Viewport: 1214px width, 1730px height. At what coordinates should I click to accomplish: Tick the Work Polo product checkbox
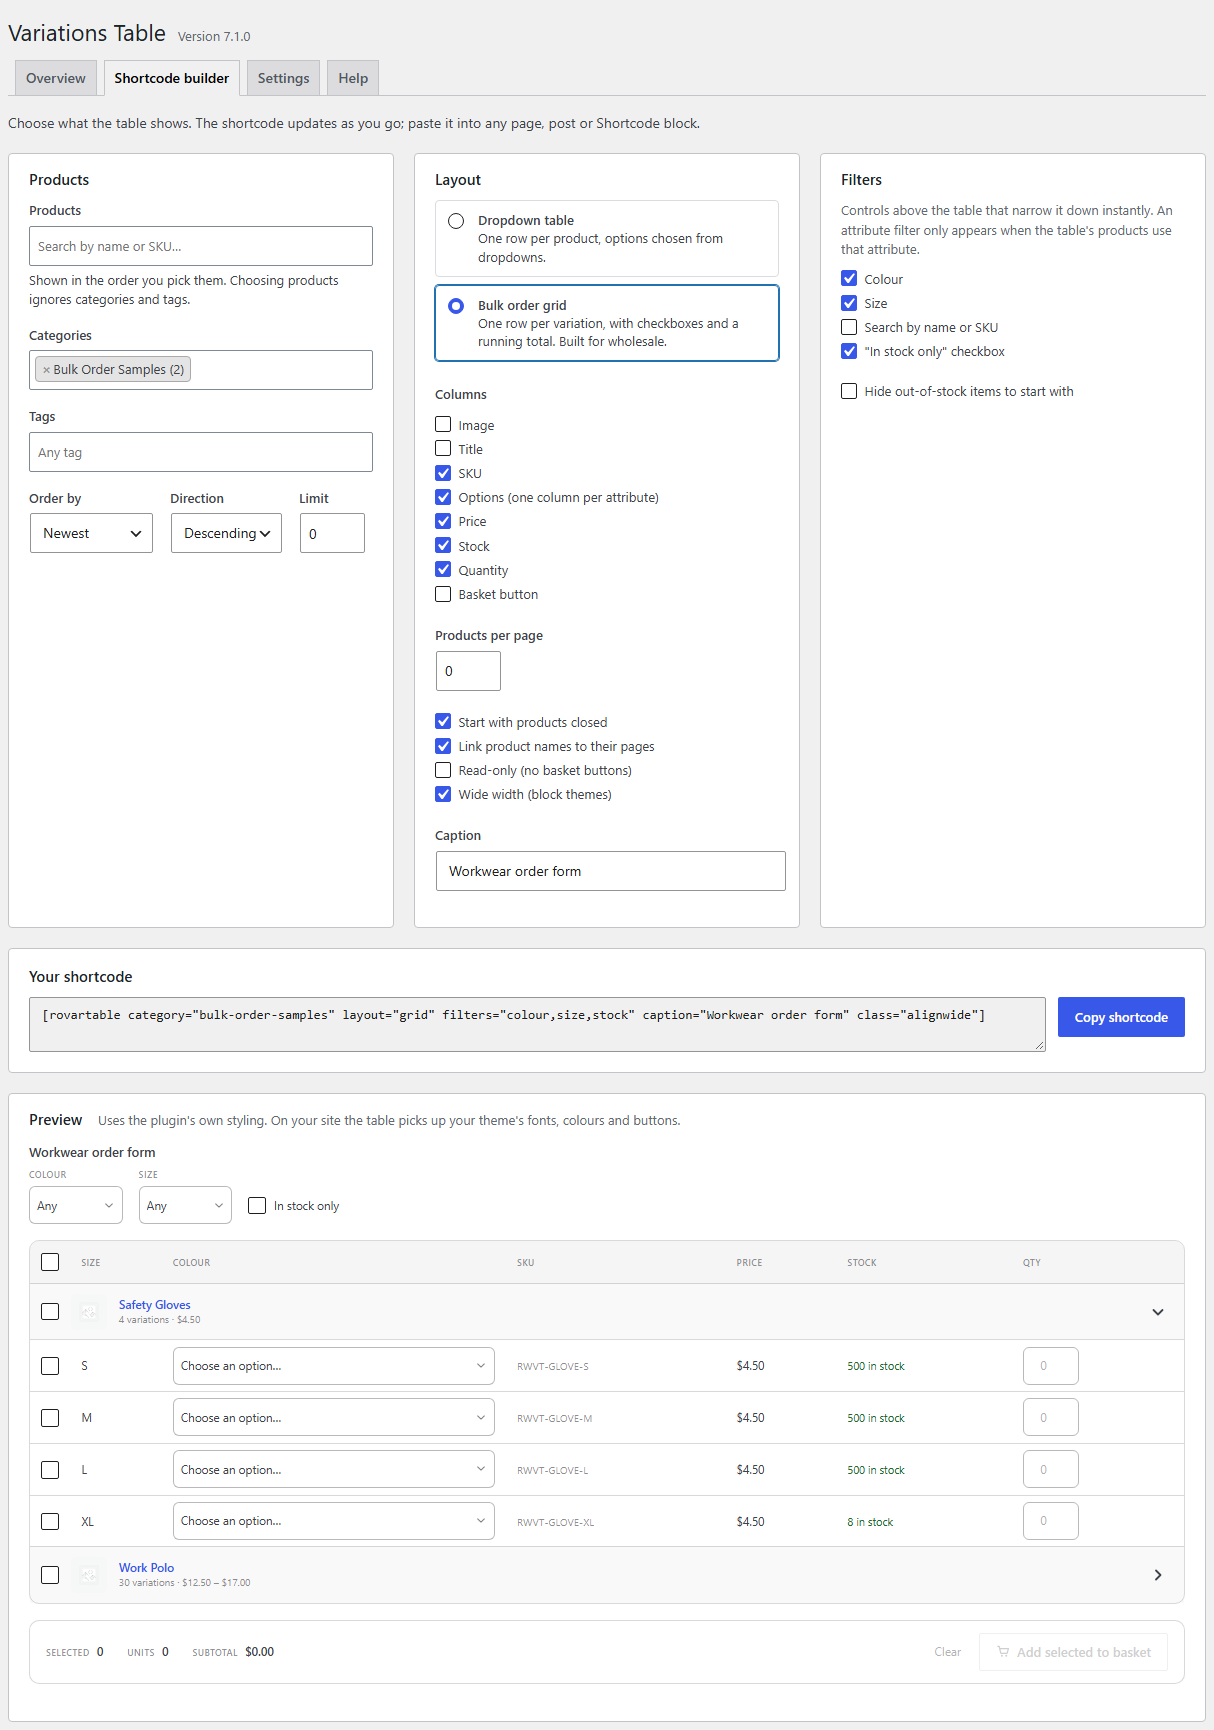pyautogui.click(x=50, y=1575)
